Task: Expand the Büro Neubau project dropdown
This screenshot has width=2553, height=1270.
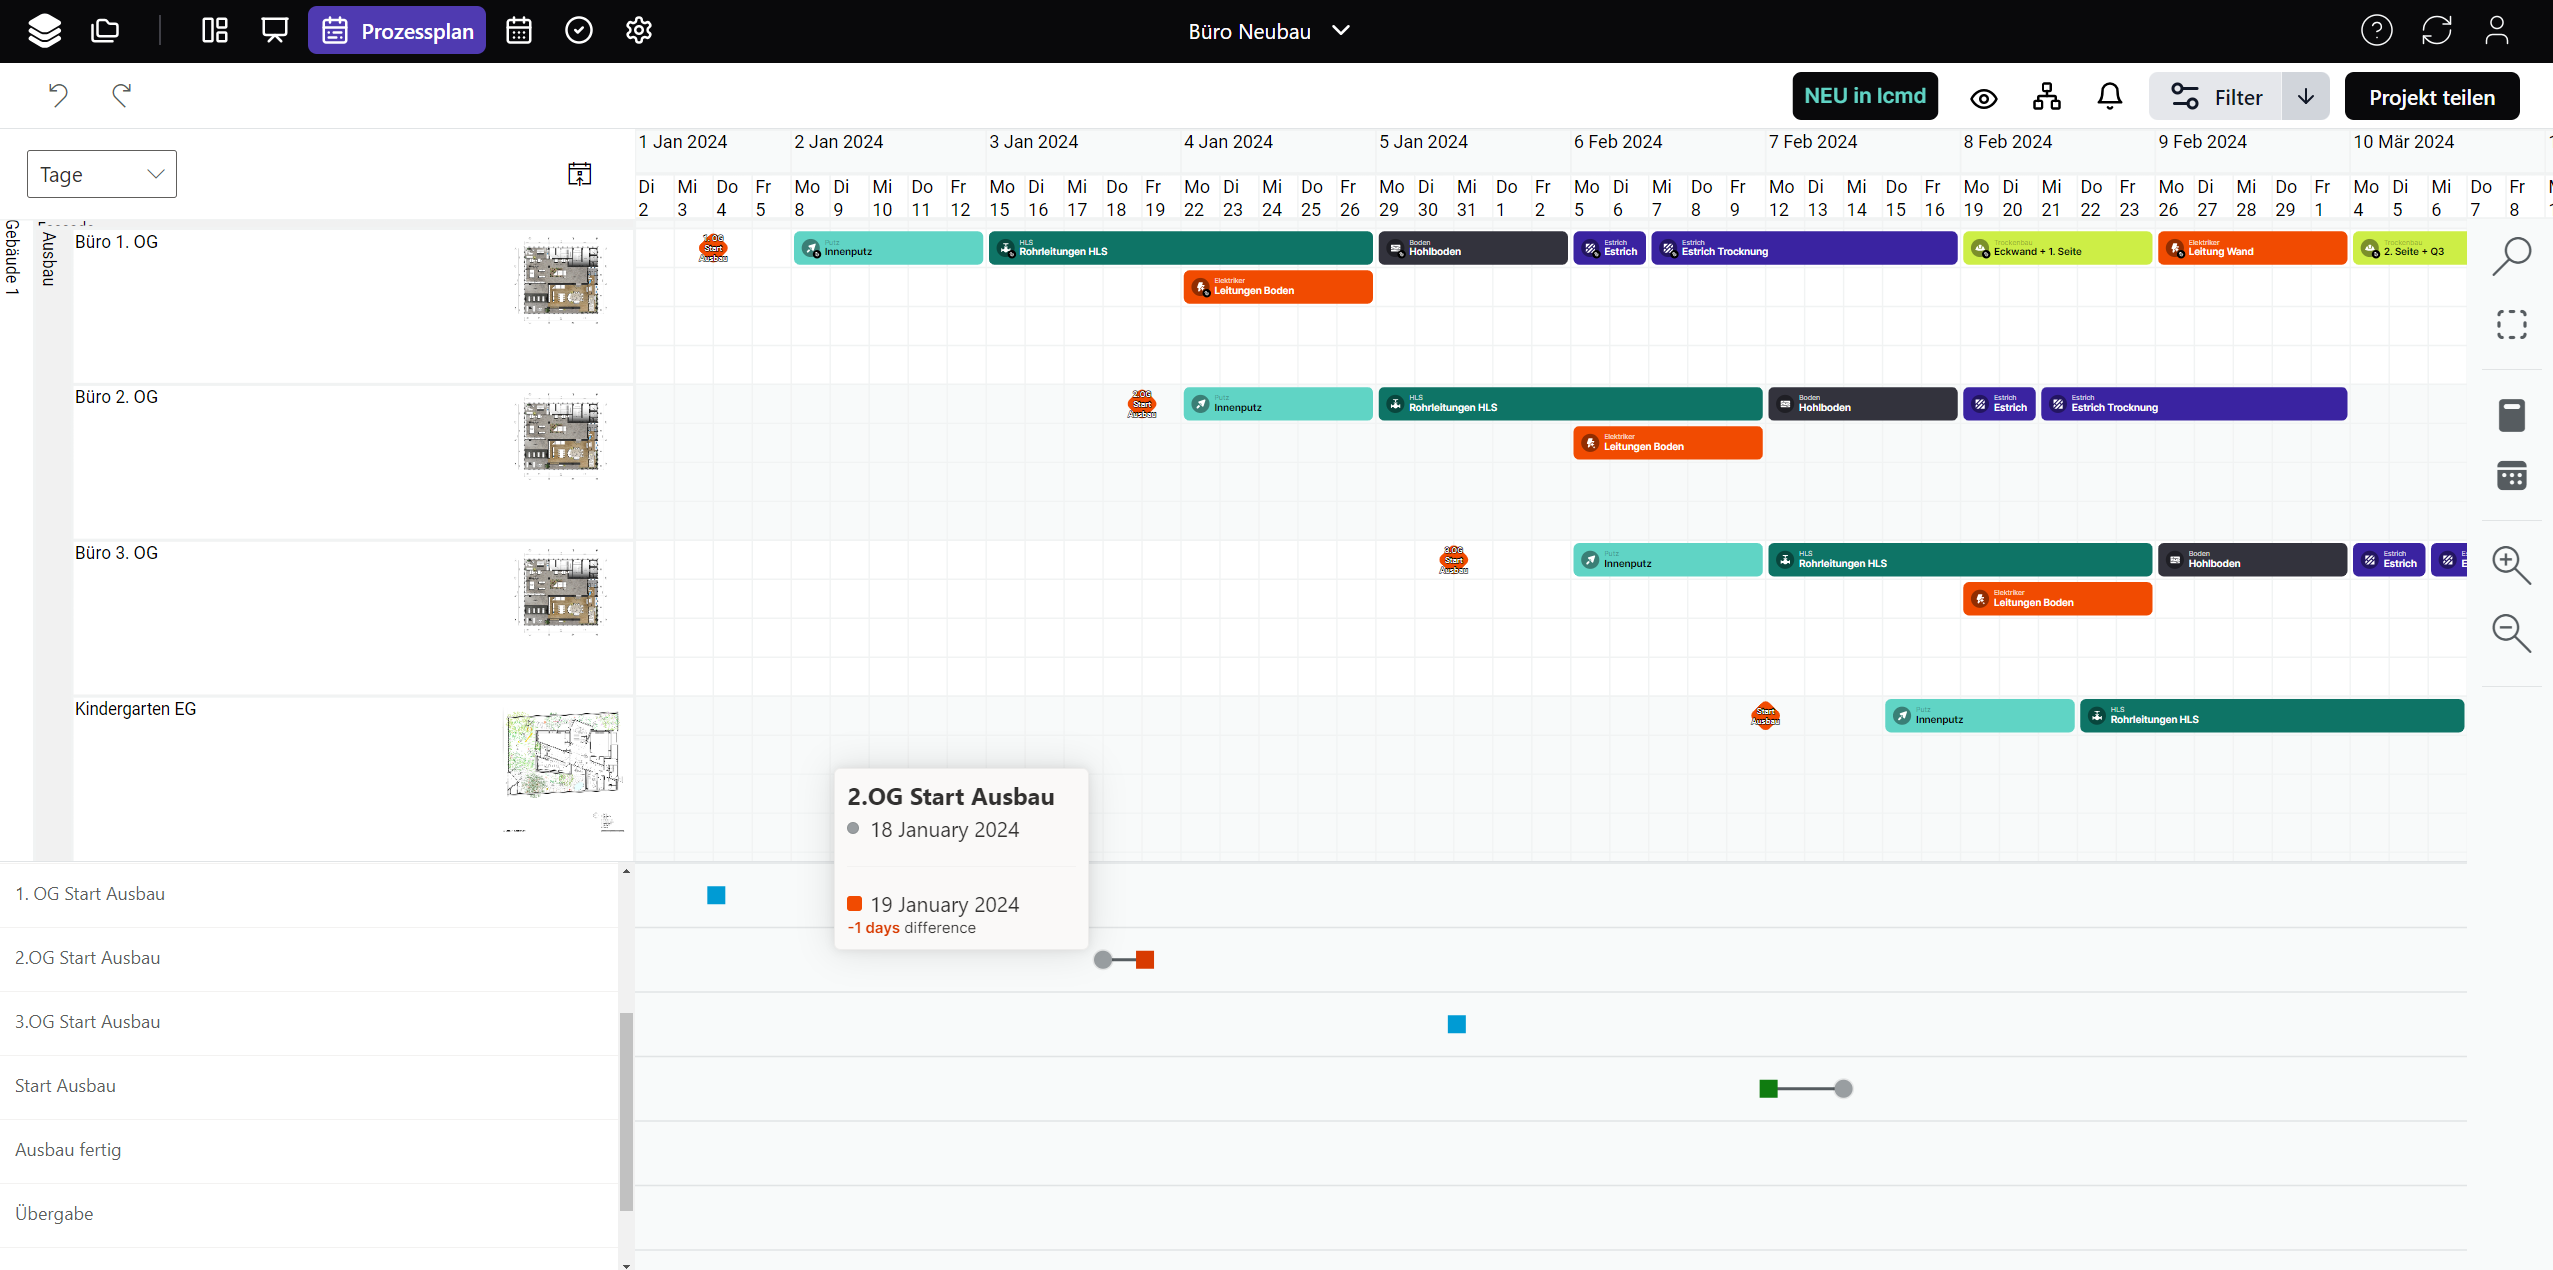Action: tap(1341, 31)
